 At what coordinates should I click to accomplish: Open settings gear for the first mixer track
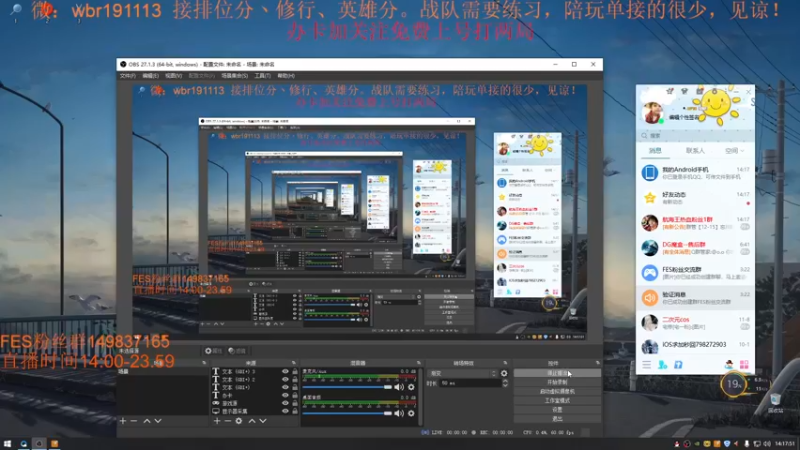(x=411, y=387)
